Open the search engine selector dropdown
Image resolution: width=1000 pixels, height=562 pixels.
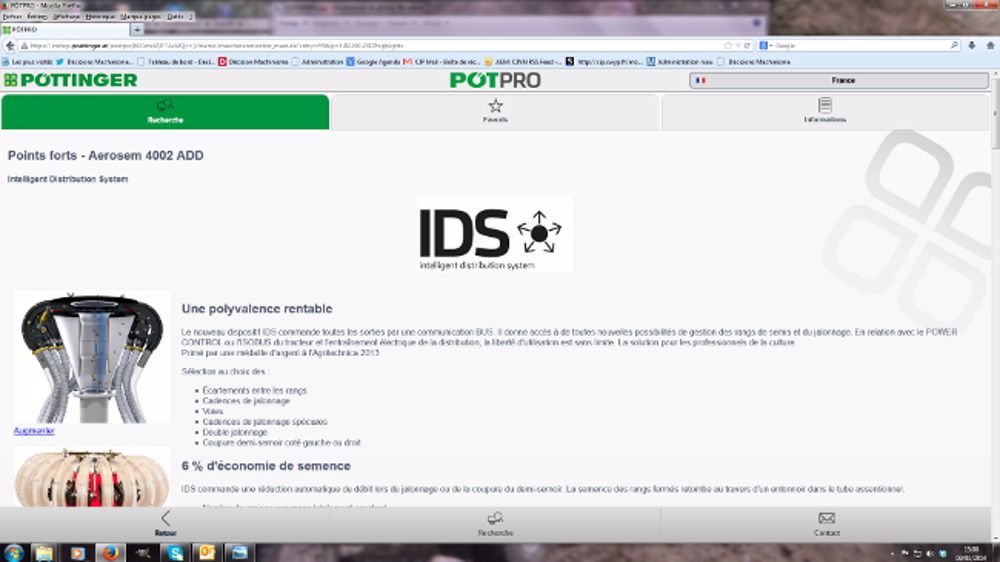click(x=765, y=46)
